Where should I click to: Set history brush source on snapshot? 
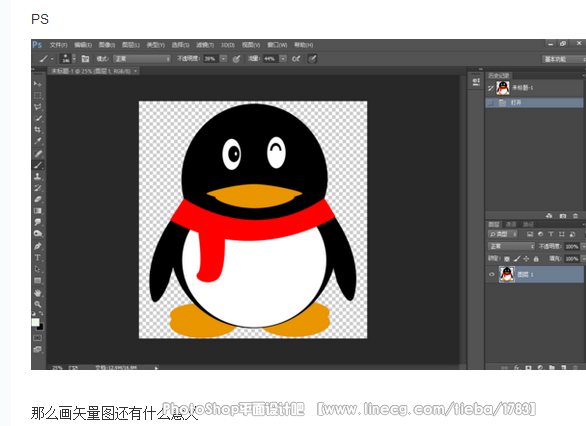coord(491,88)
